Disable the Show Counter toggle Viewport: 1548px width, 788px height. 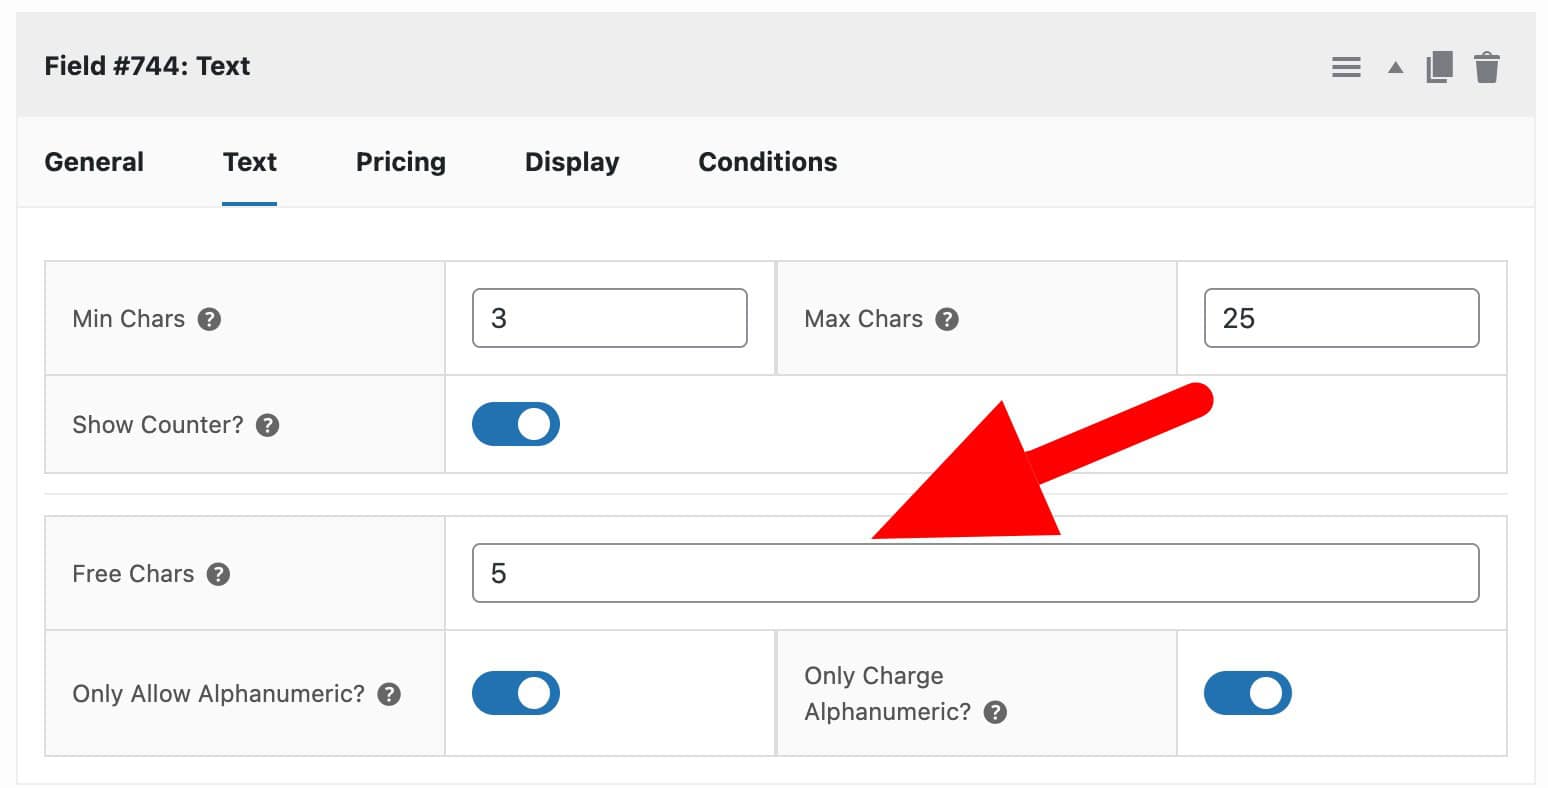515,424
